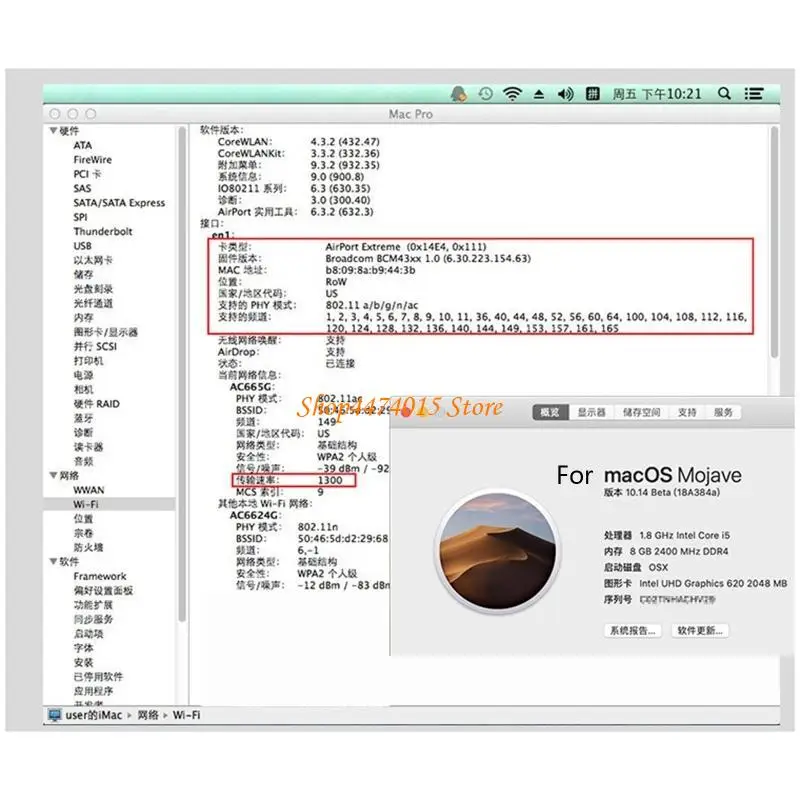Open Spotlight search magnifier icon

tap(724, 94)
